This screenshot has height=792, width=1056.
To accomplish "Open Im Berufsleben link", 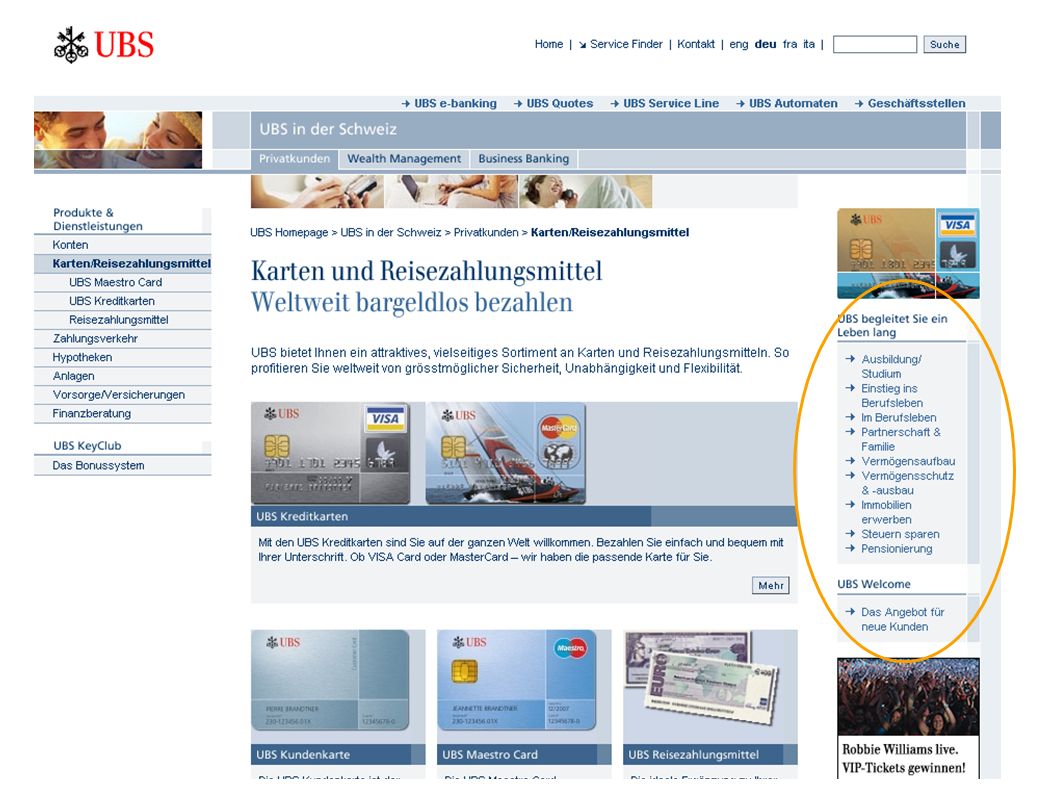I will coord(898,418).
